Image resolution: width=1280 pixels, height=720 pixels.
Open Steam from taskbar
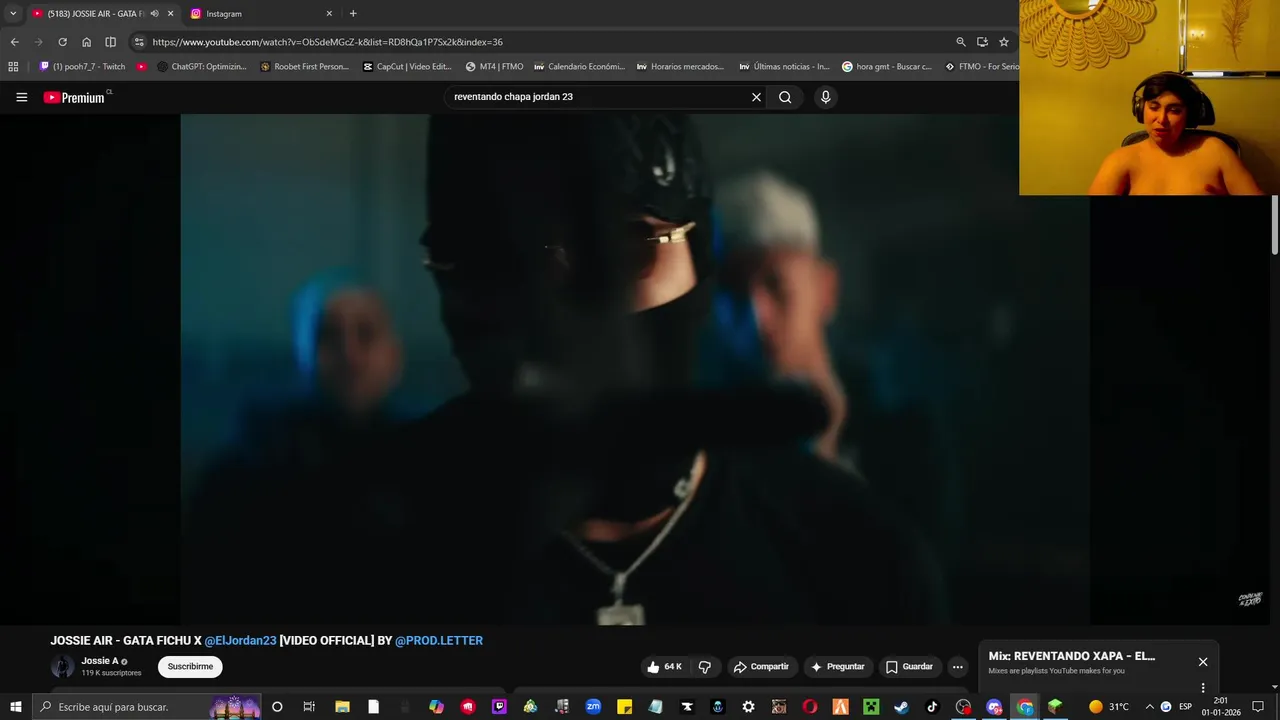901,707
